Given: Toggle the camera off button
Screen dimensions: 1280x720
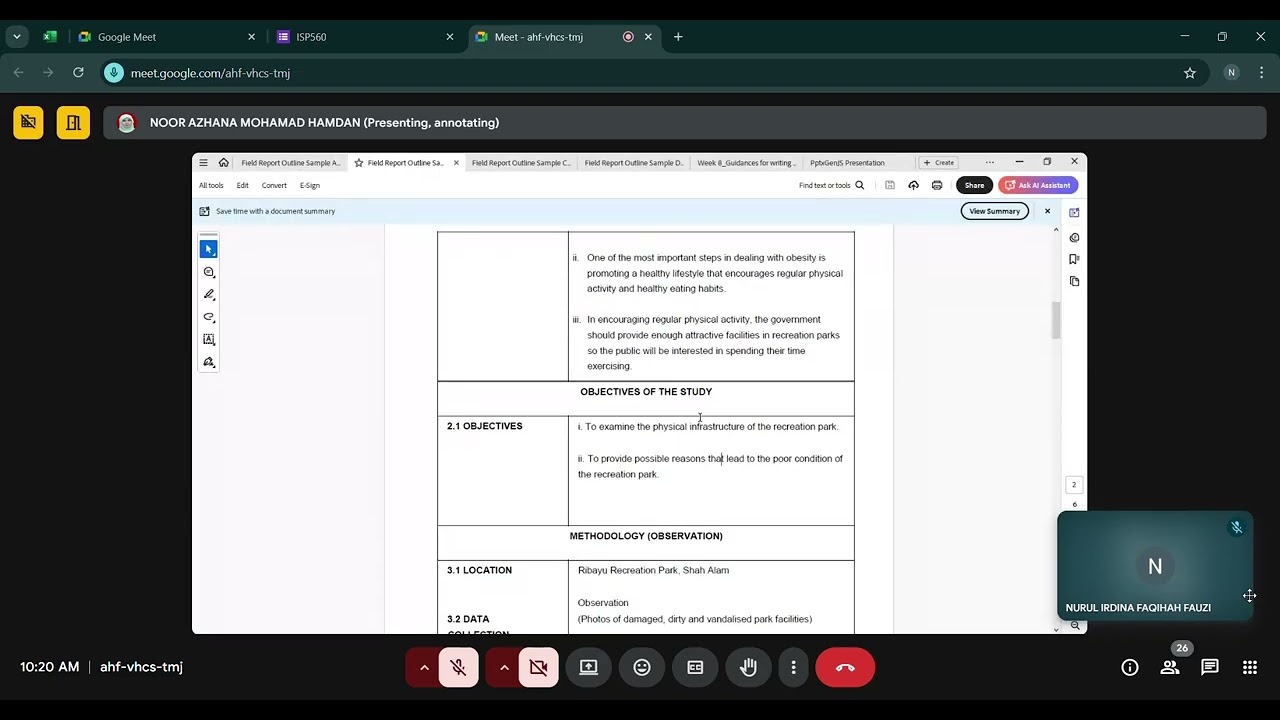Looking at the screenshot, I should pos(539,667).
